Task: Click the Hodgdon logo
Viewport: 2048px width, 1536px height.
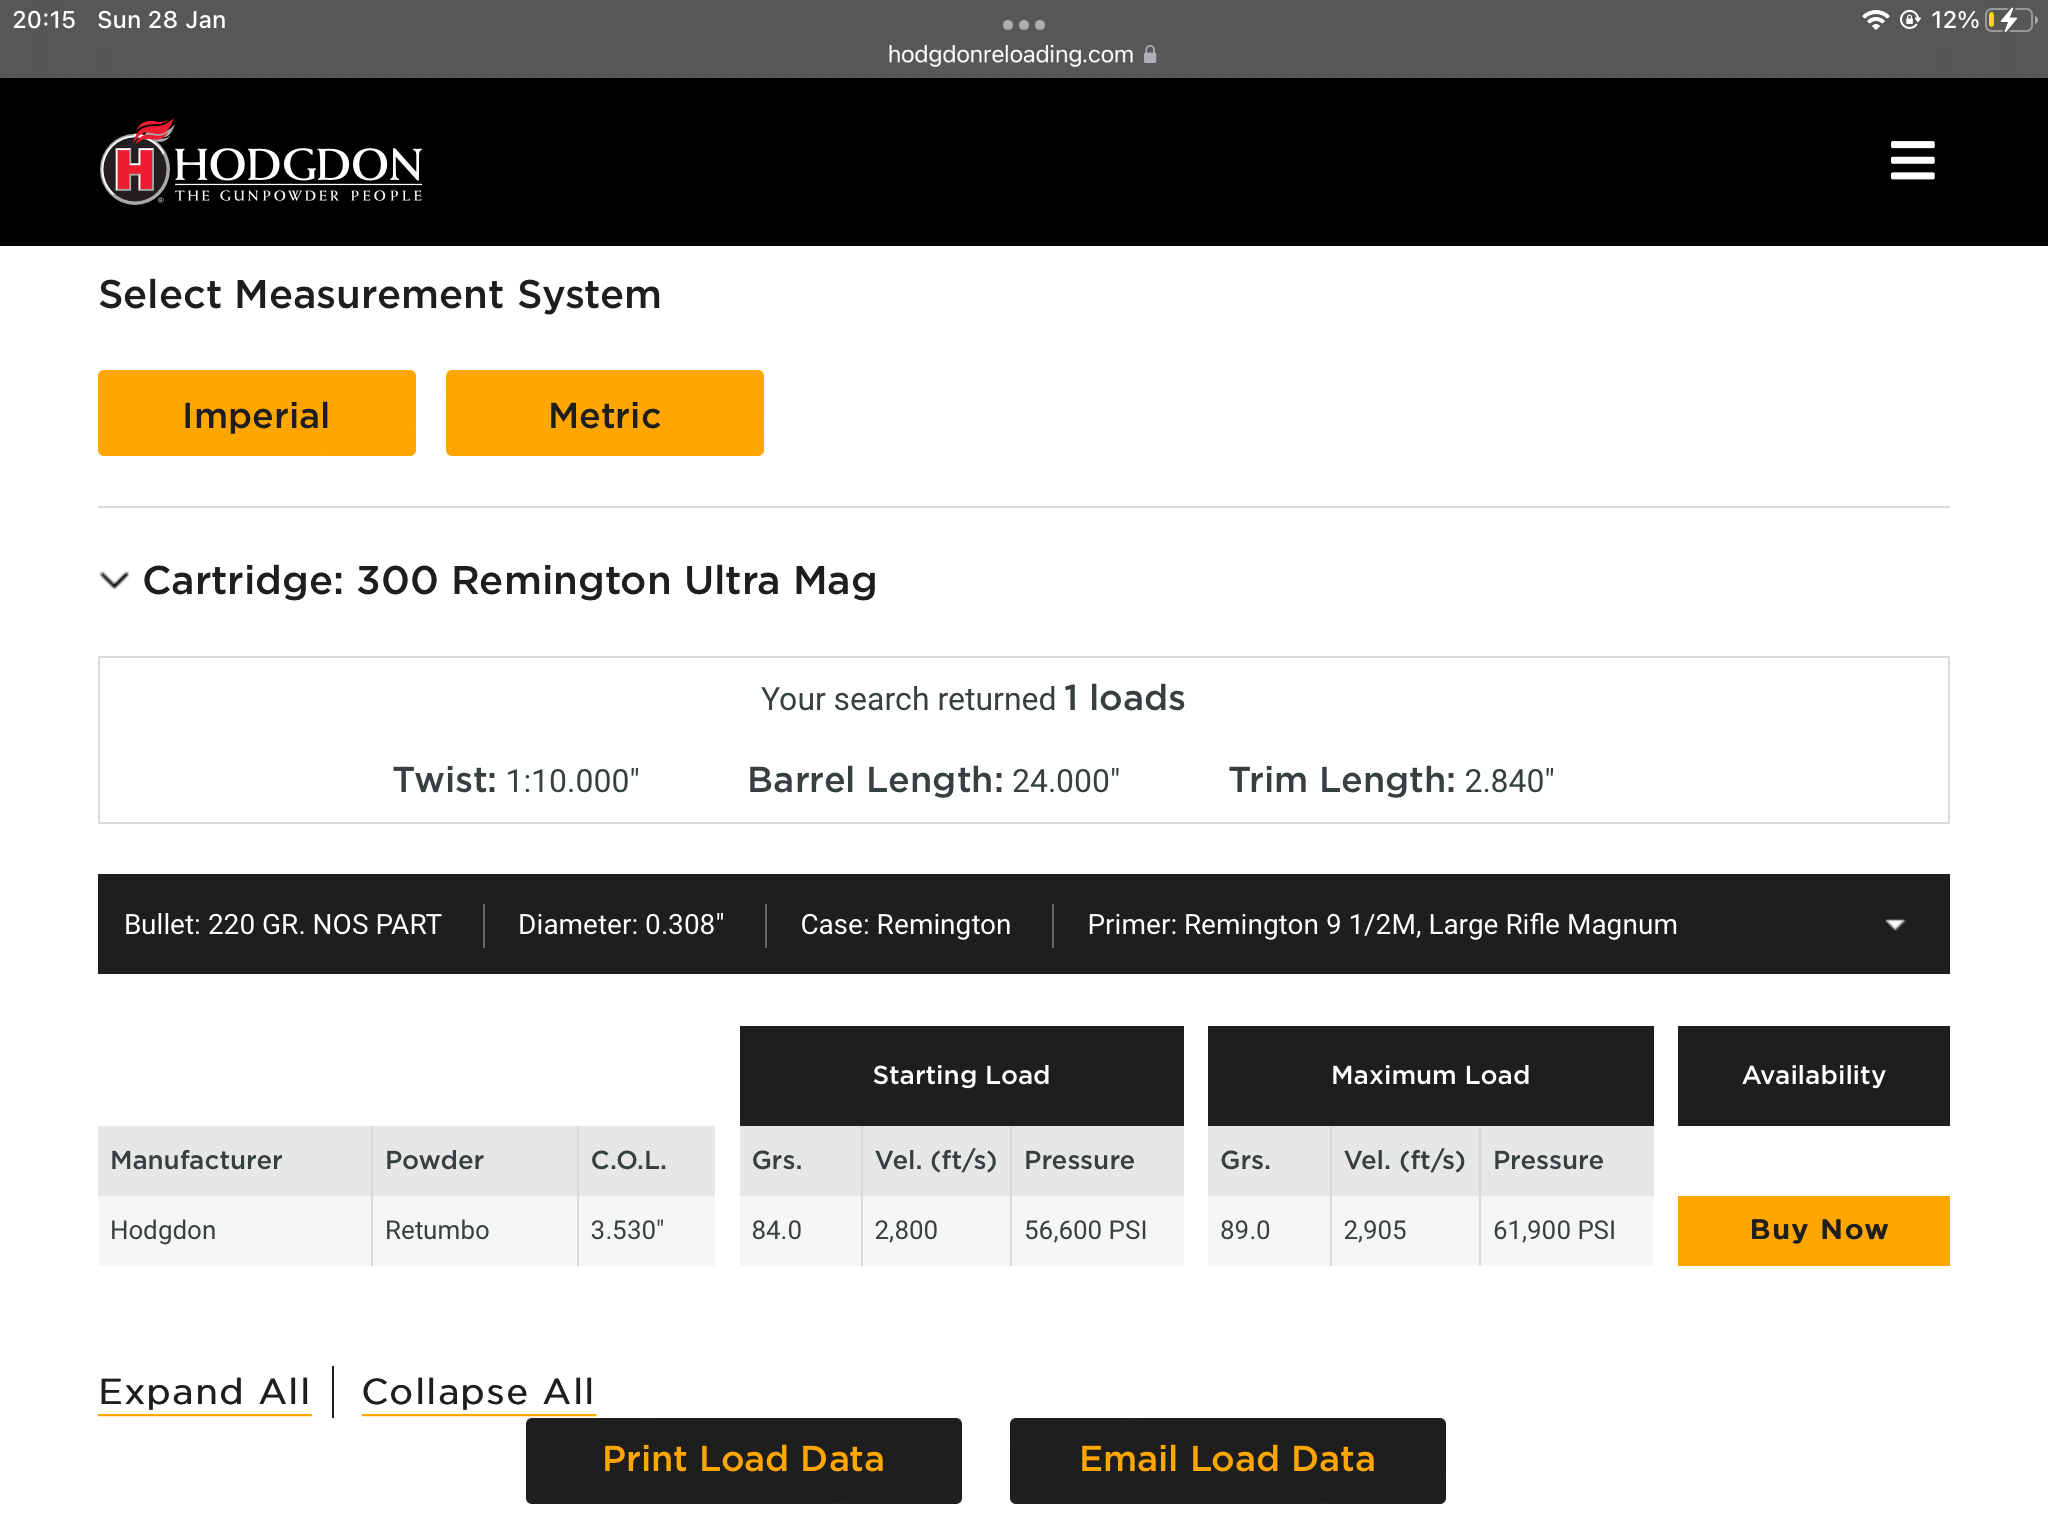Action: click(x=262, y=162)
